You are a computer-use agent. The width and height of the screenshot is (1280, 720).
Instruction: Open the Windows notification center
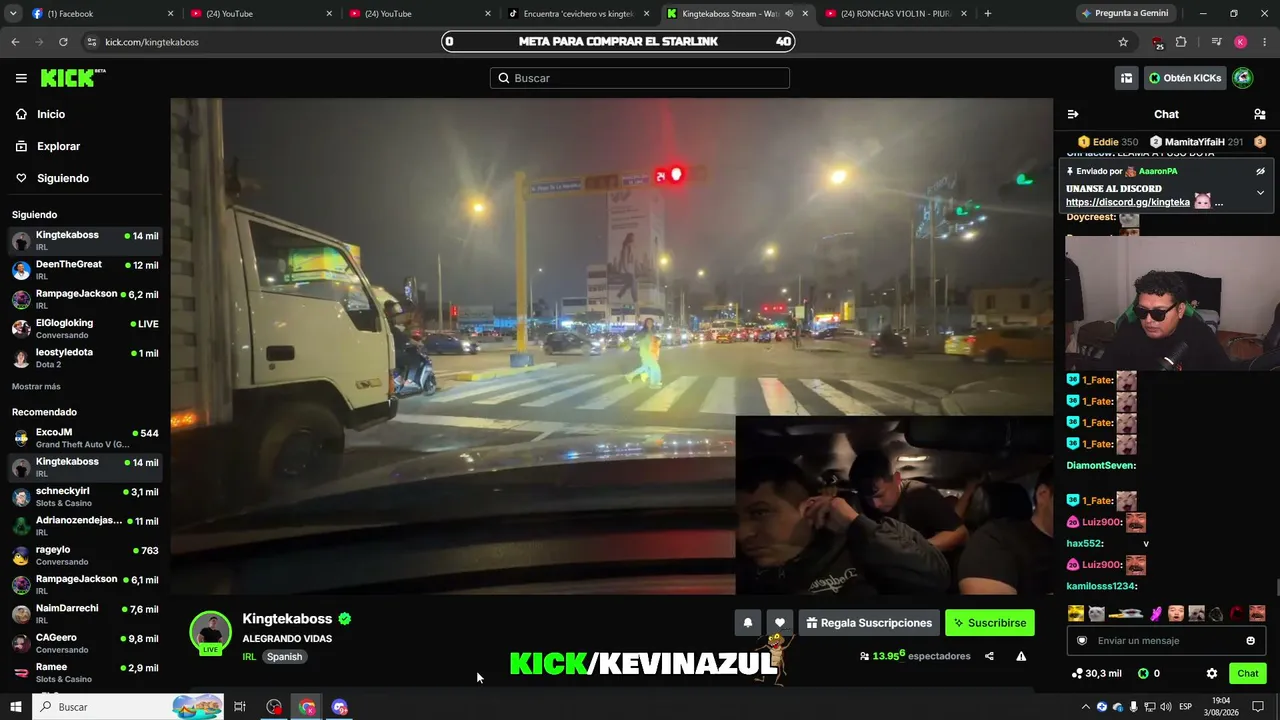pos(1258,707)
